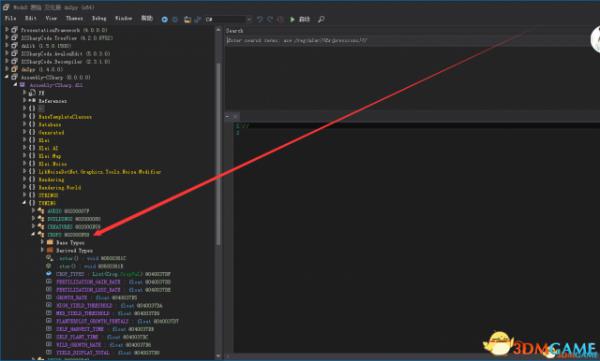Screen dimensions: 600x361
Task: Expand the STRINGS namespace node
Action: [24, 195]
